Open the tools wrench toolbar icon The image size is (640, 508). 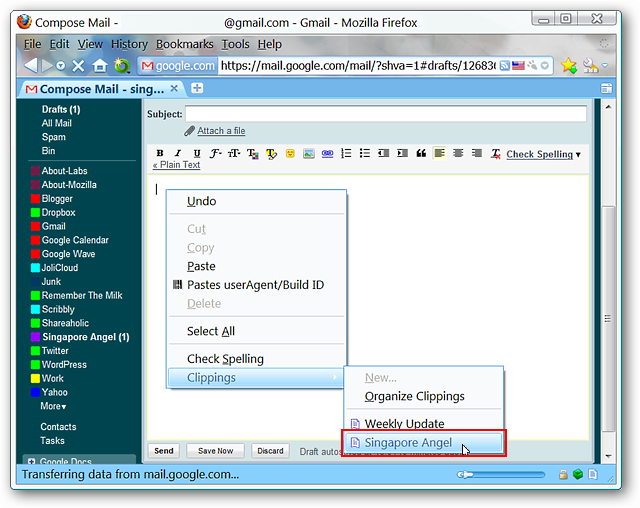590,65
